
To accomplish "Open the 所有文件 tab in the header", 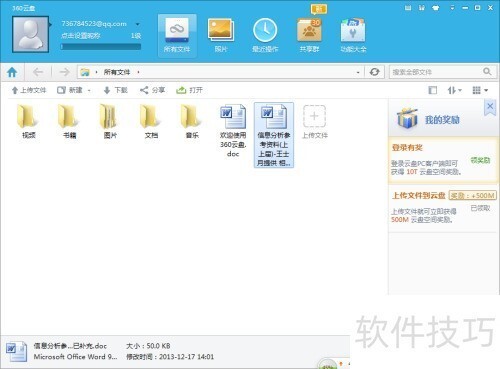I will (x=177, y=36).
